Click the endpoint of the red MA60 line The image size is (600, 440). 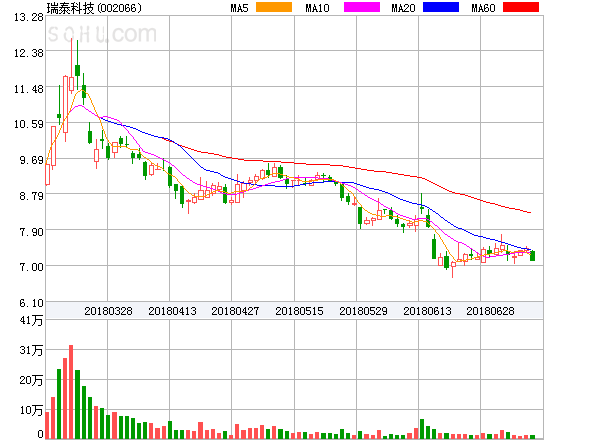[530, 212]
